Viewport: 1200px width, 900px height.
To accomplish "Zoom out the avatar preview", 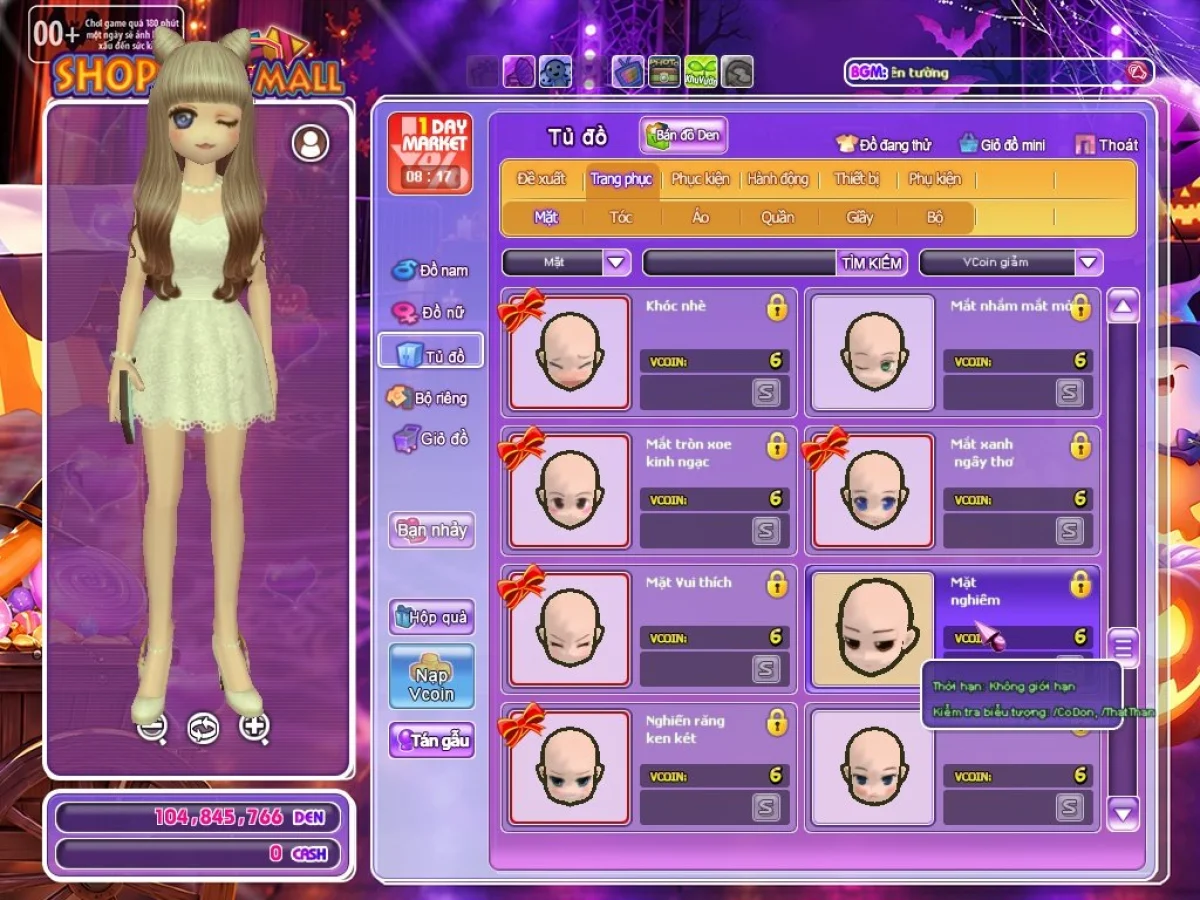I will coord(152,728).
